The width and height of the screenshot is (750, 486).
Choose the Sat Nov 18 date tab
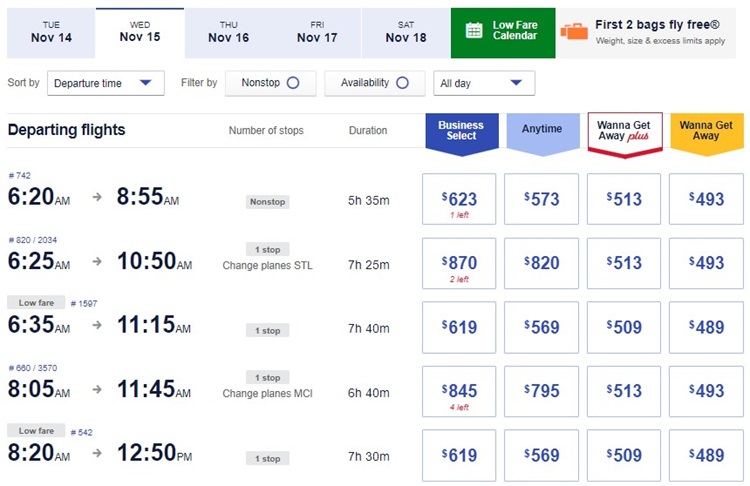click(405, 30)
